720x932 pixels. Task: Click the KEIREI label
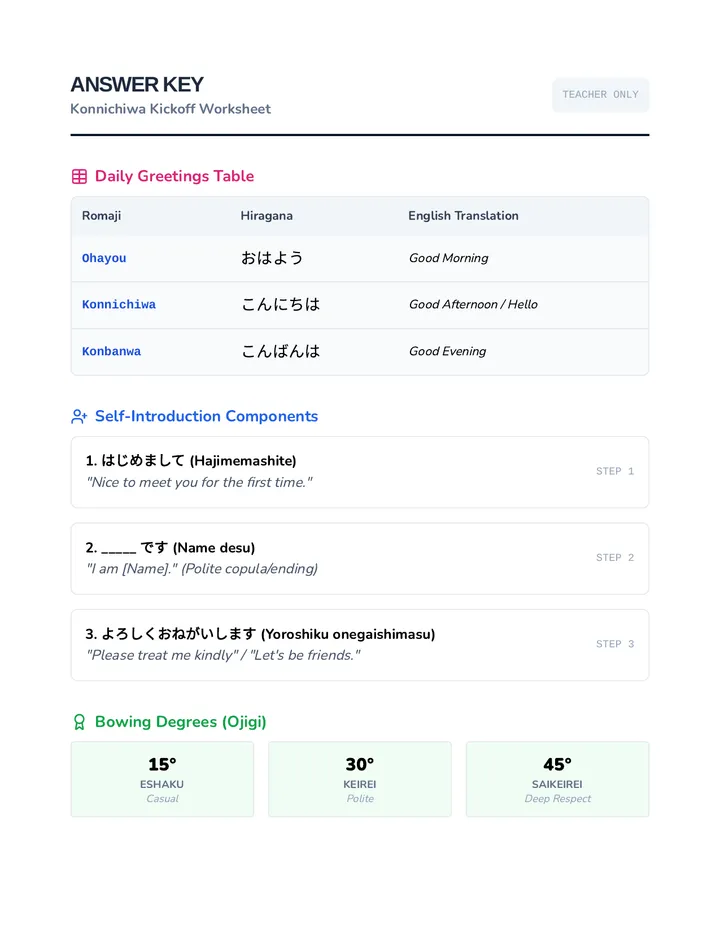[x=360, y=785]
